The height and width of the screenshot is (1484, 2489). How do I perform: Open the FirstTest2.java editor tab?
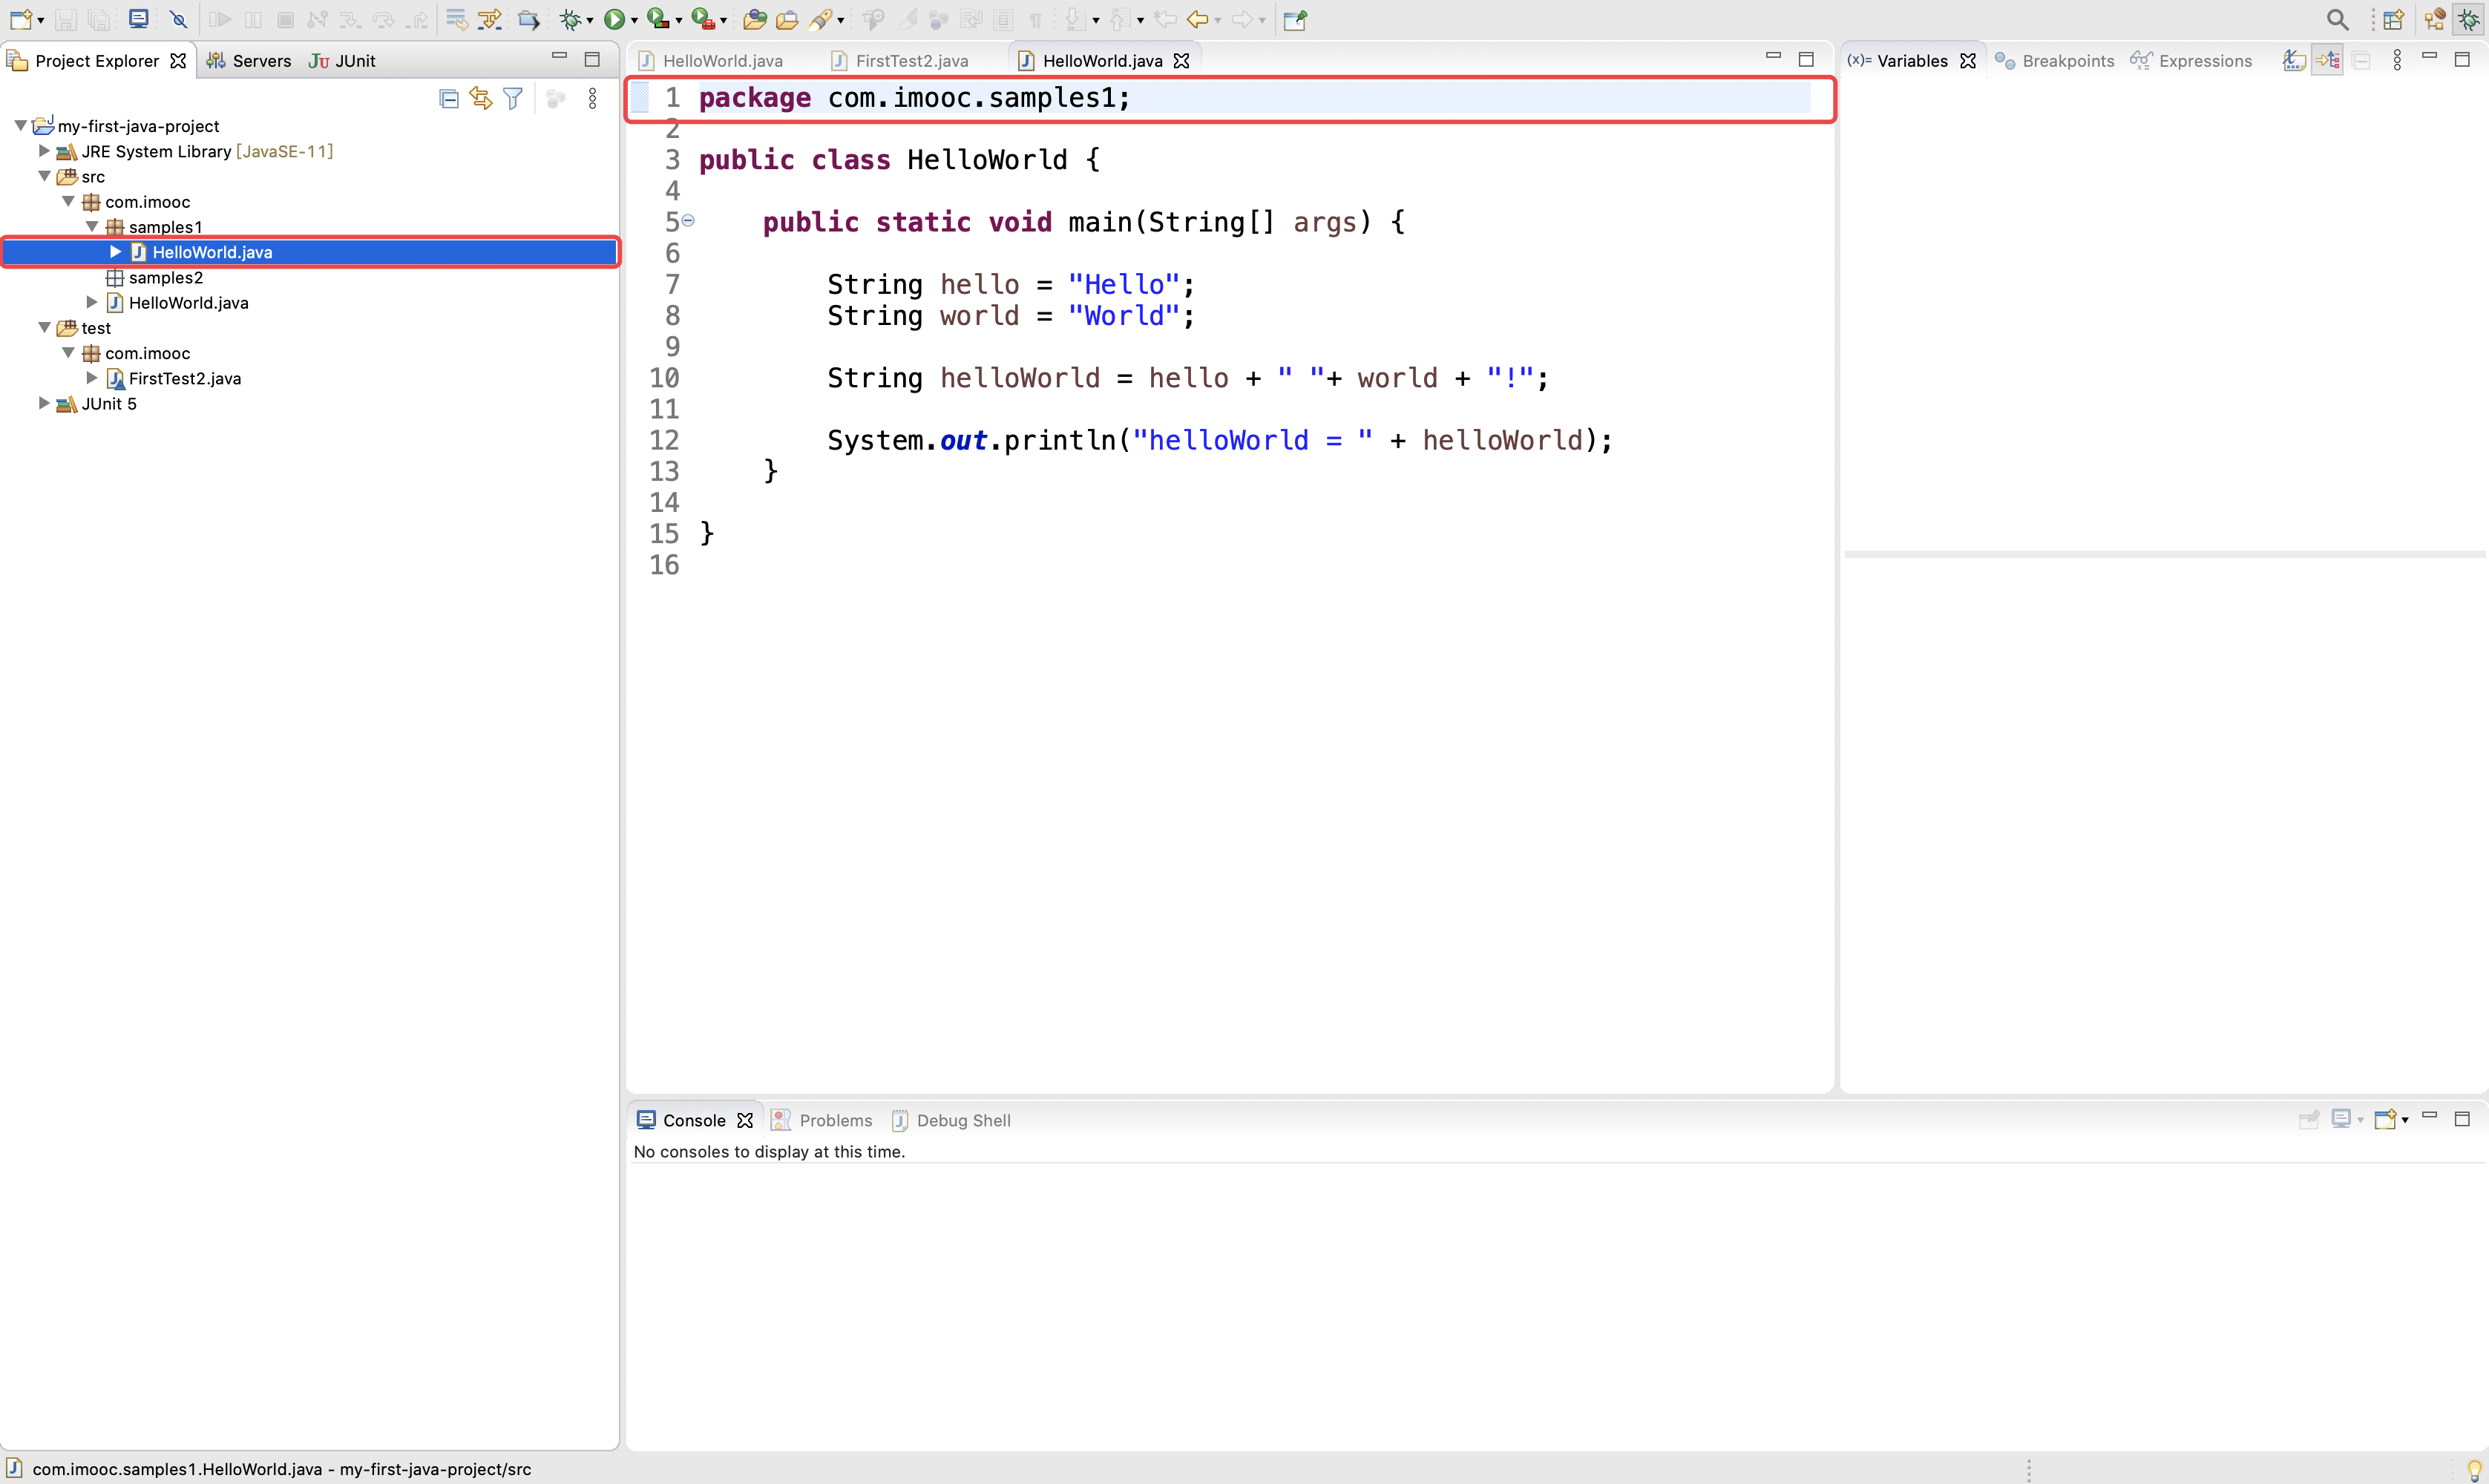(x=900, y=60)
